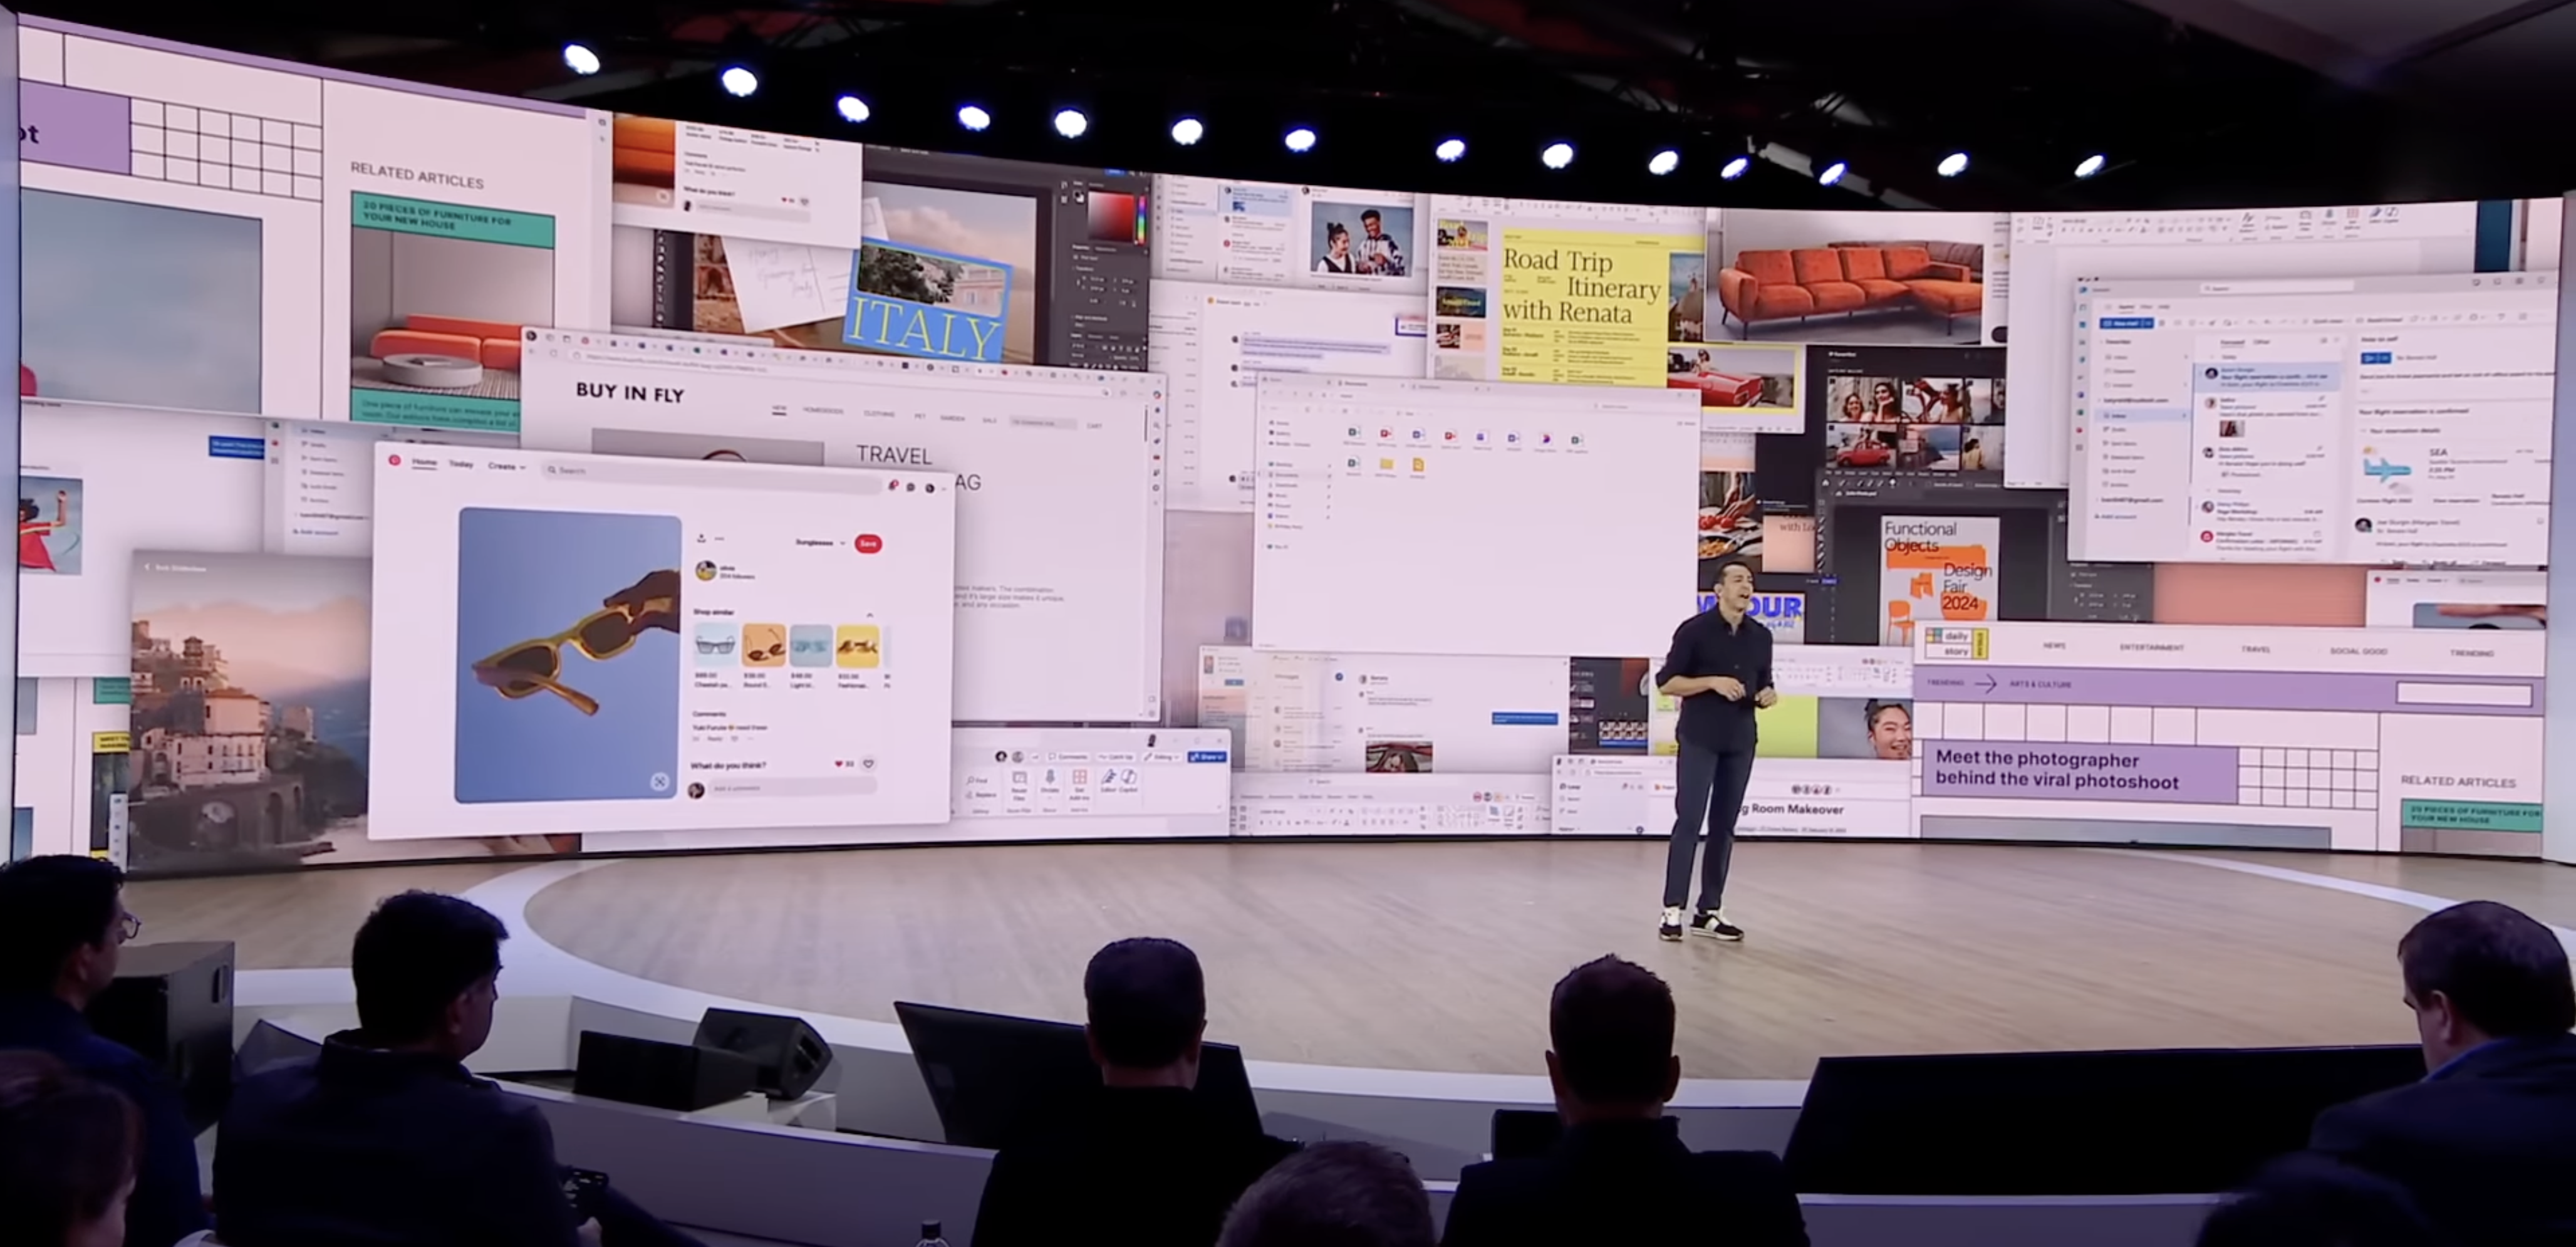The width and height of the screenshot is (2576, 1247).
Task: Click the yellow-background sunglasses thumbnail
Action: click(x=858, y=647)
